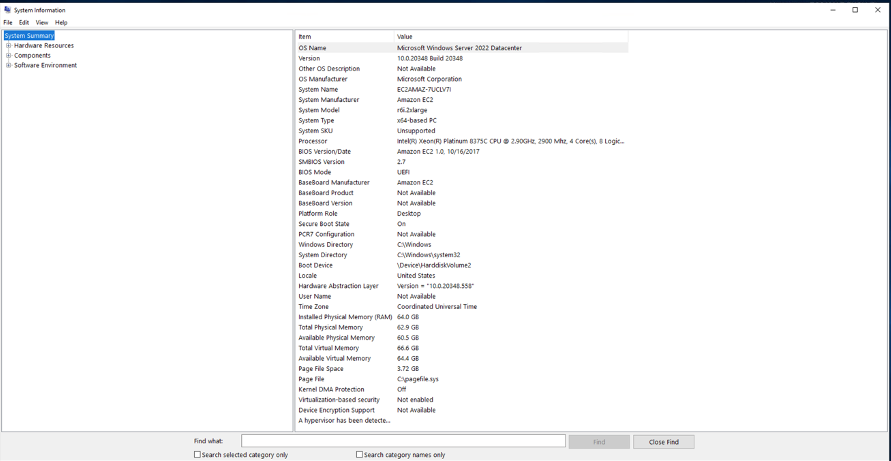The width and height of the screenshot is (891, 461).
Task: Select the Total Physical Memory row
Action: click(x=462, y=327)
